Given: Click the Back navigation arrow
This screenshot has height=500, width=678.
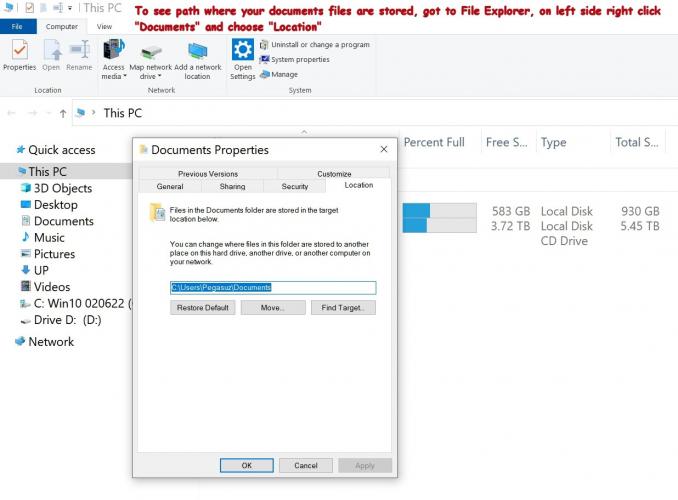Looking at the screenshot, I should (12, 113).
